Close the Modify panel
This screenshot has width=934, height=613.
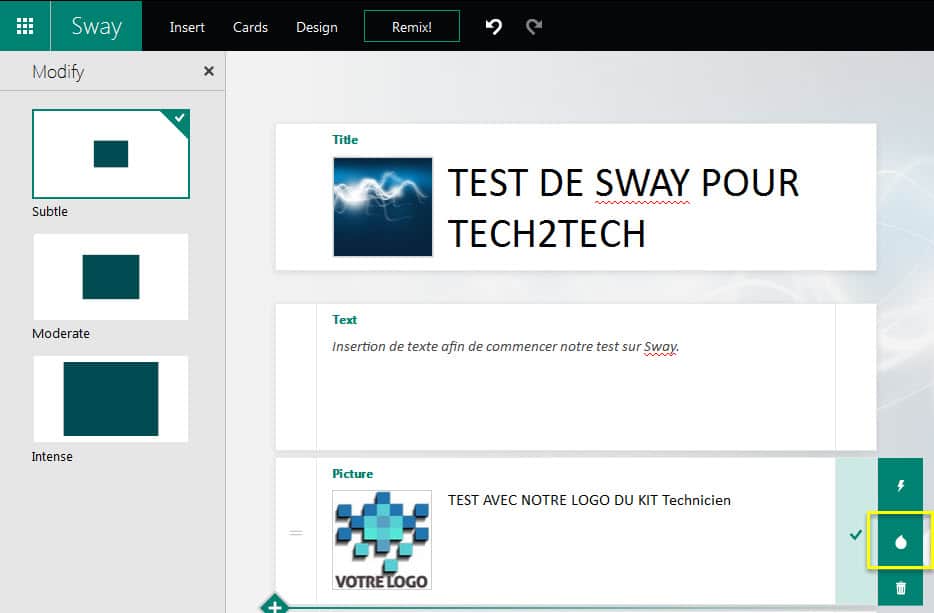tap(208, 71)
